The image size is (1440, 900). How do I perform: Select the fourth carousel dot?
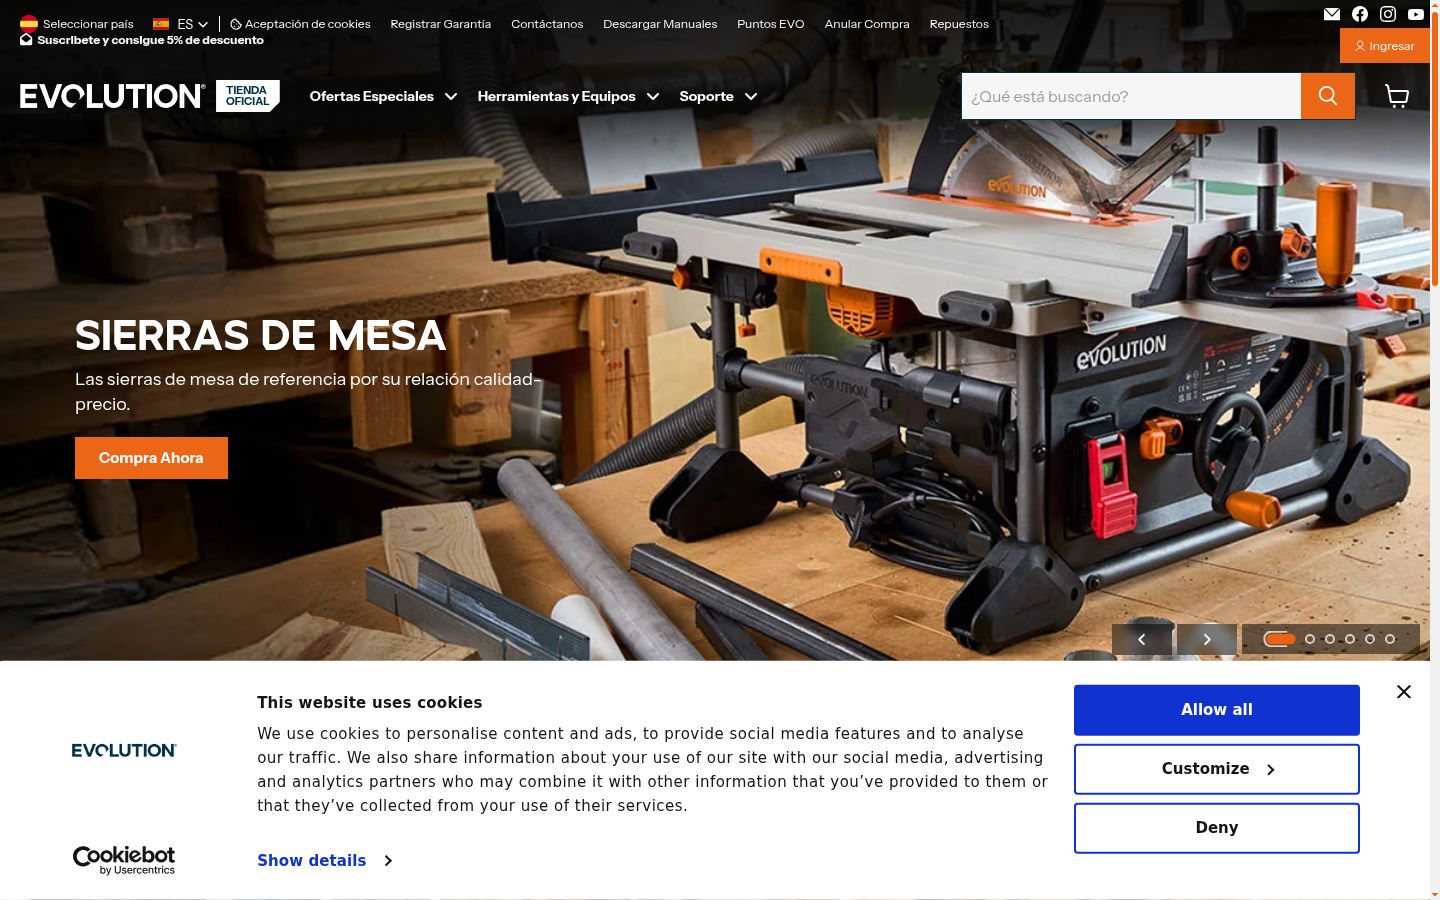(1350, 639)
